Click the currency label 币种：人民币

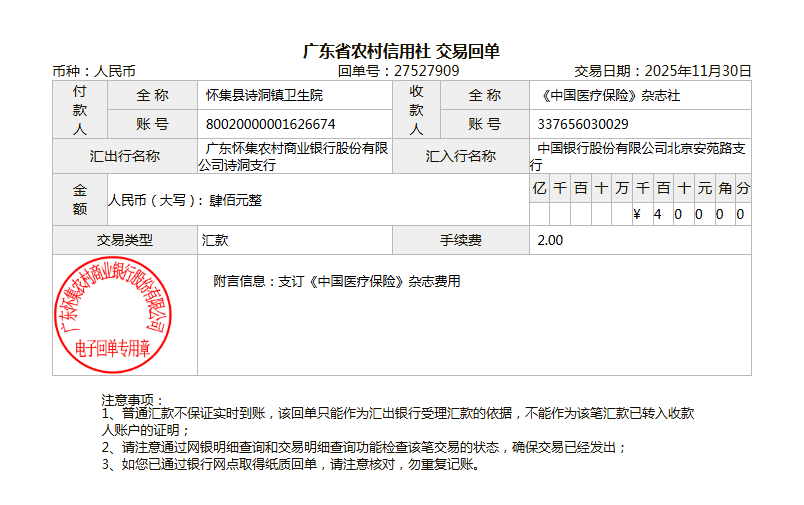[x=94, y=71]
